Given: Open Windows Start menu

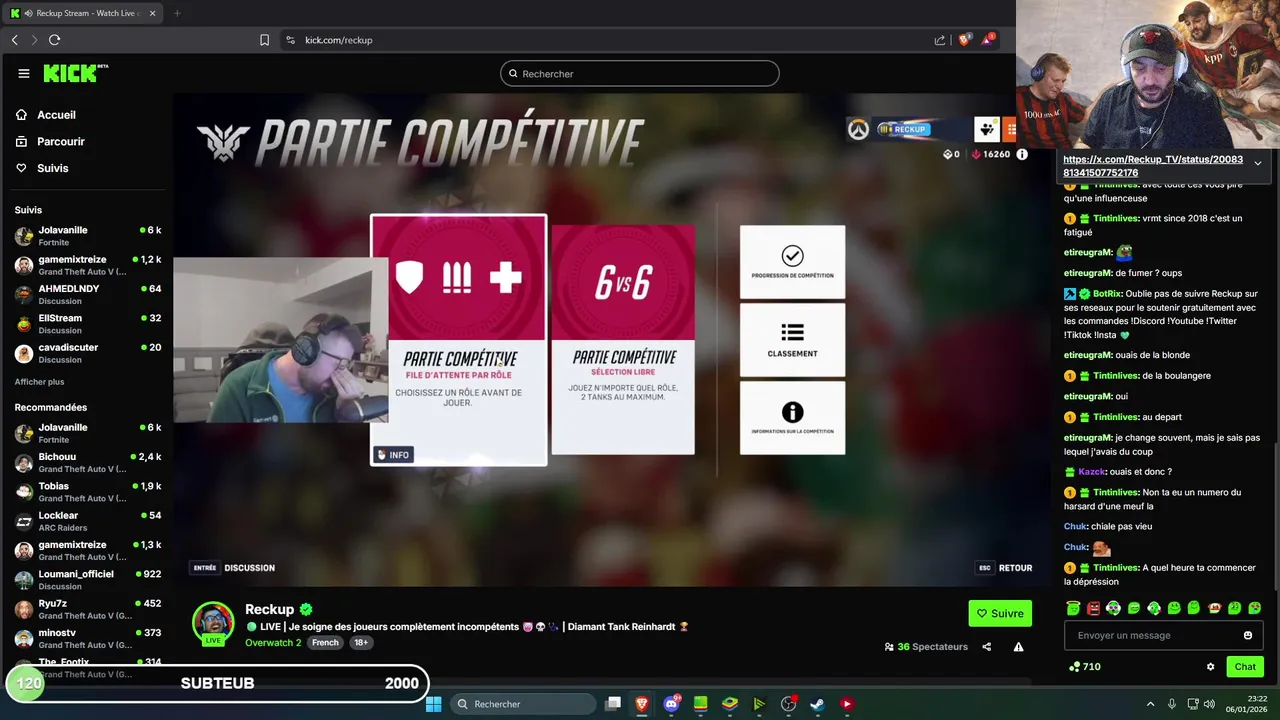Looking at the screenshot, I should [433, 704].
